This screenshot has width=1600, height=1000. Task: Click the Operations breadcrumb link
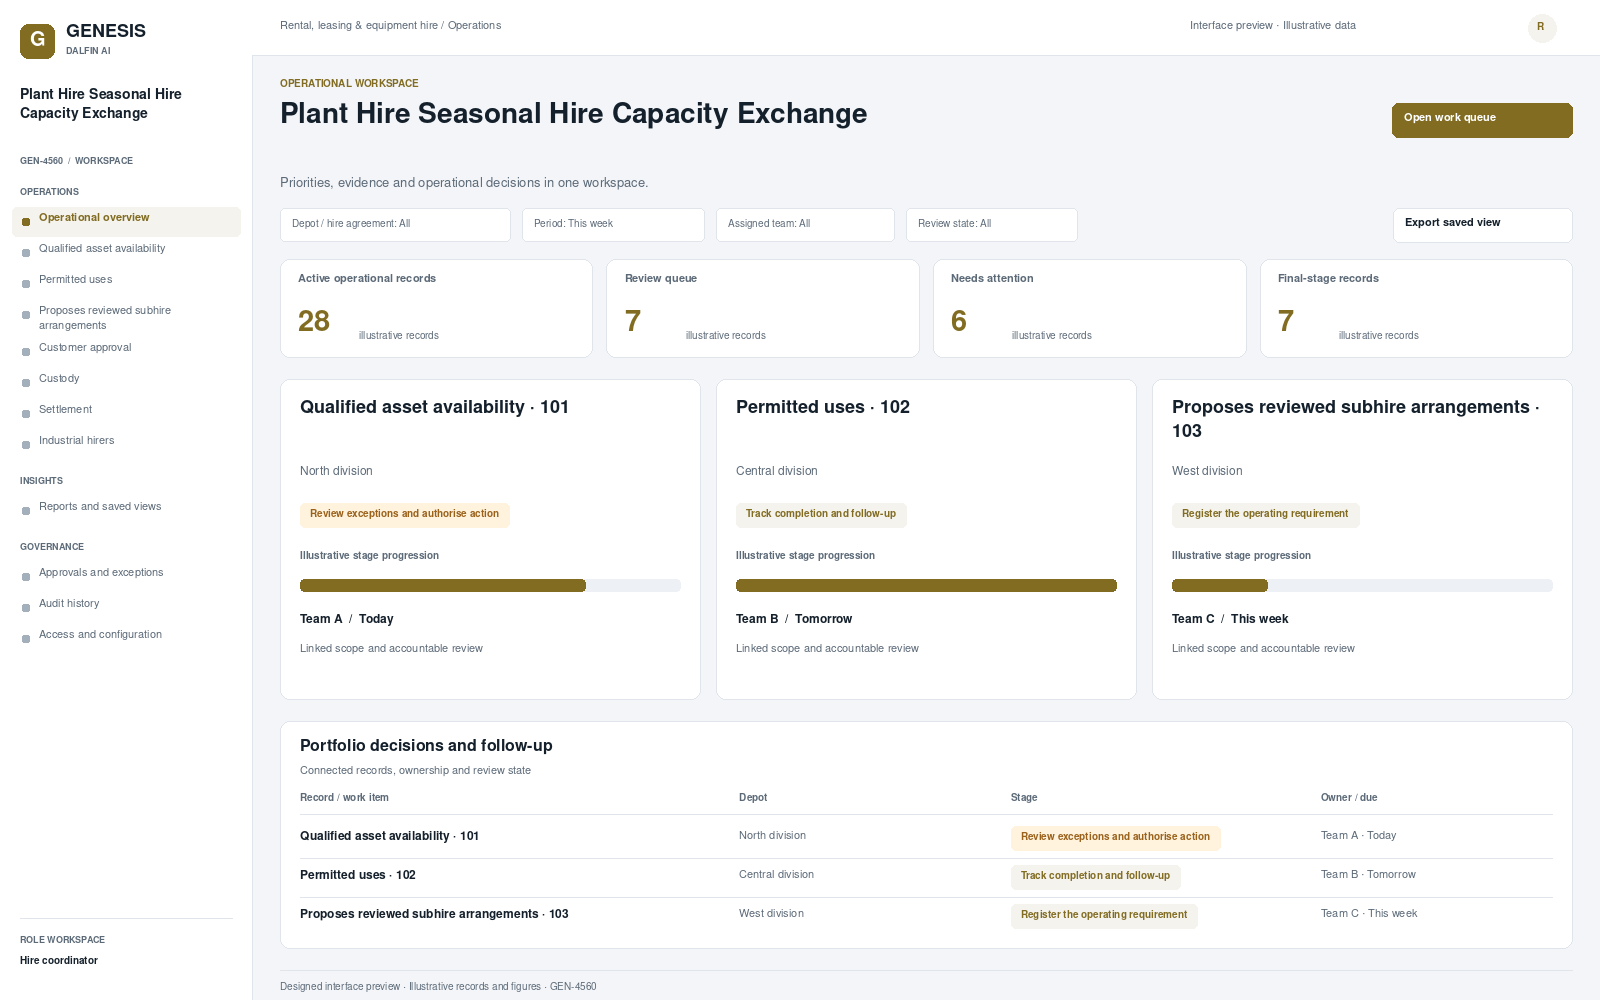(x=474, y=26)
